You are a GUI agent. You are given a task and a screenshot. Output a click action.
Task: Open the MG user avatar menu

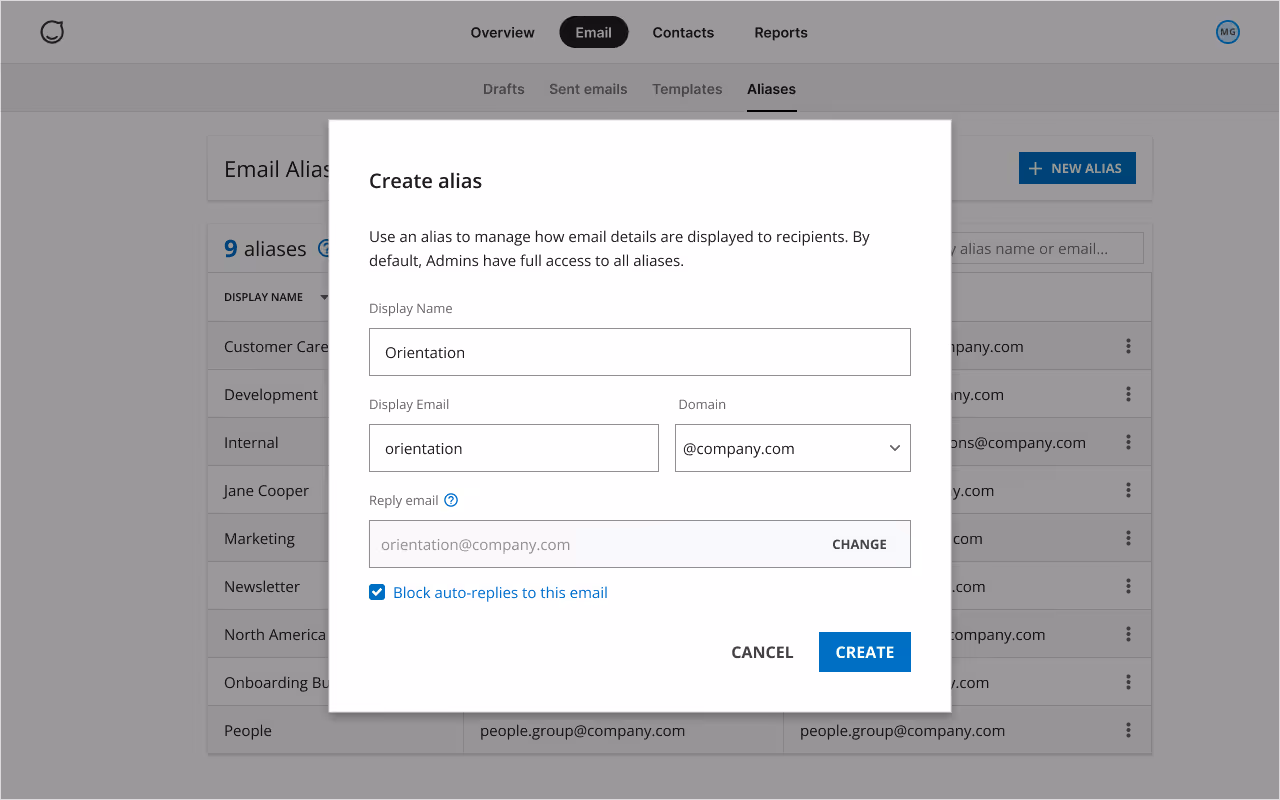(1227, 31)
